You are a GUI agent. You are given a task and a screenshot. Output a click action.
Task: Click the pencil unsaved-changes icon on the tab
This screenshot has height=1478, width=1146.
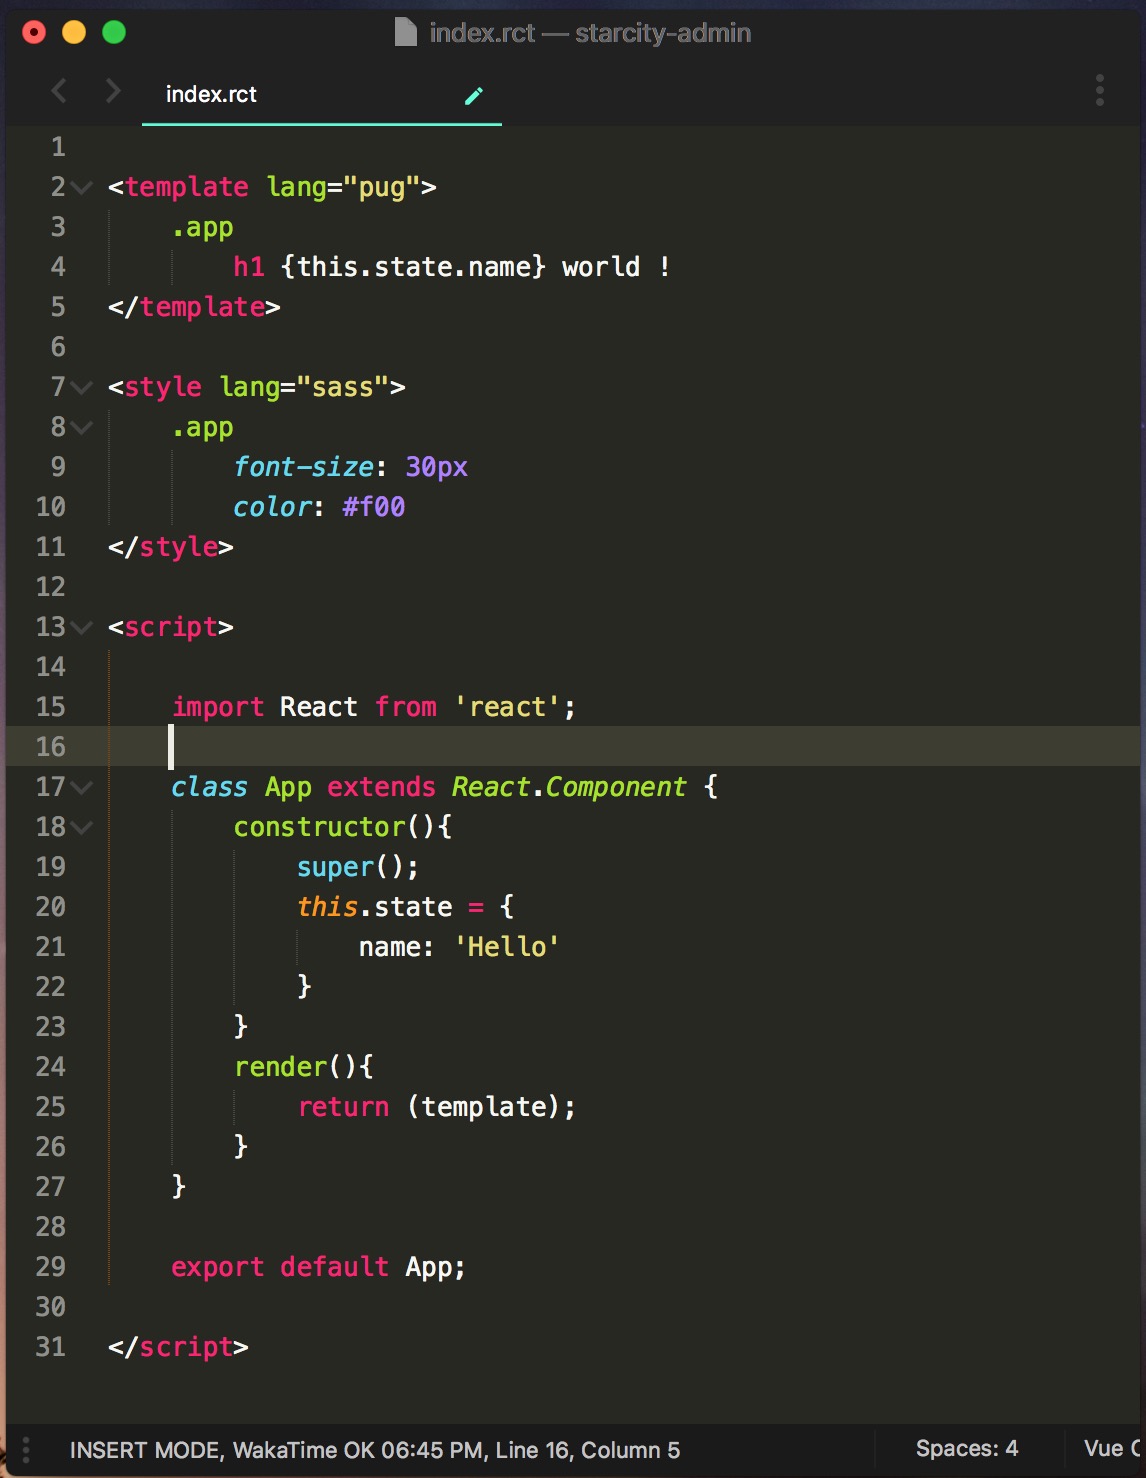(474, 95)
